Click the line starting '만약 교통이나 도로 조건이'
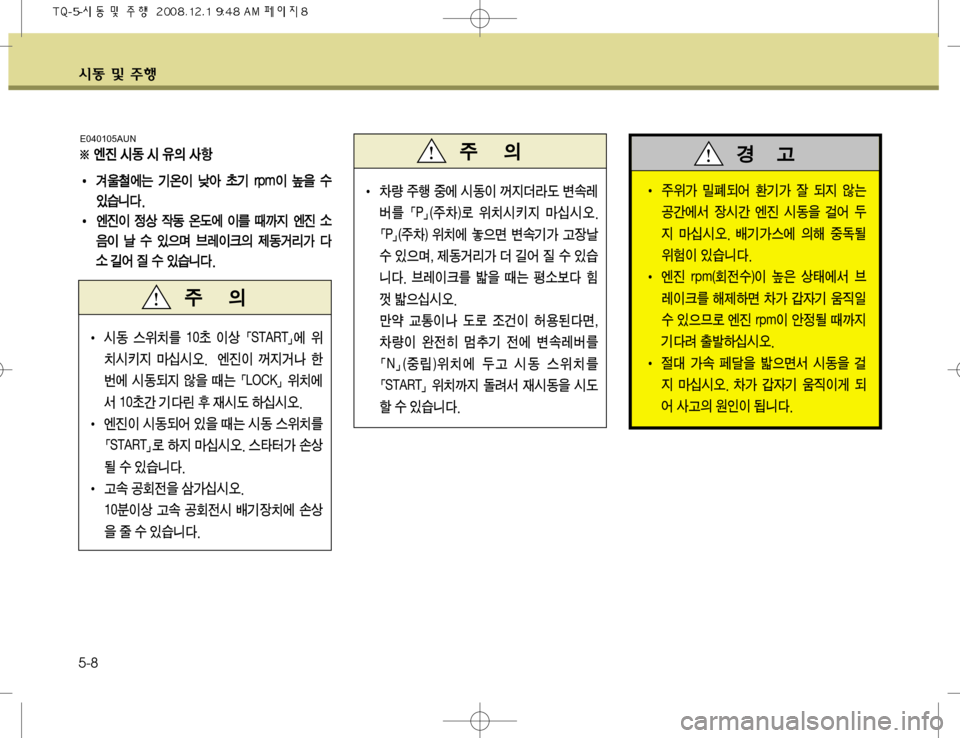This screenshot has height=738, width=960. pos(489,320)
